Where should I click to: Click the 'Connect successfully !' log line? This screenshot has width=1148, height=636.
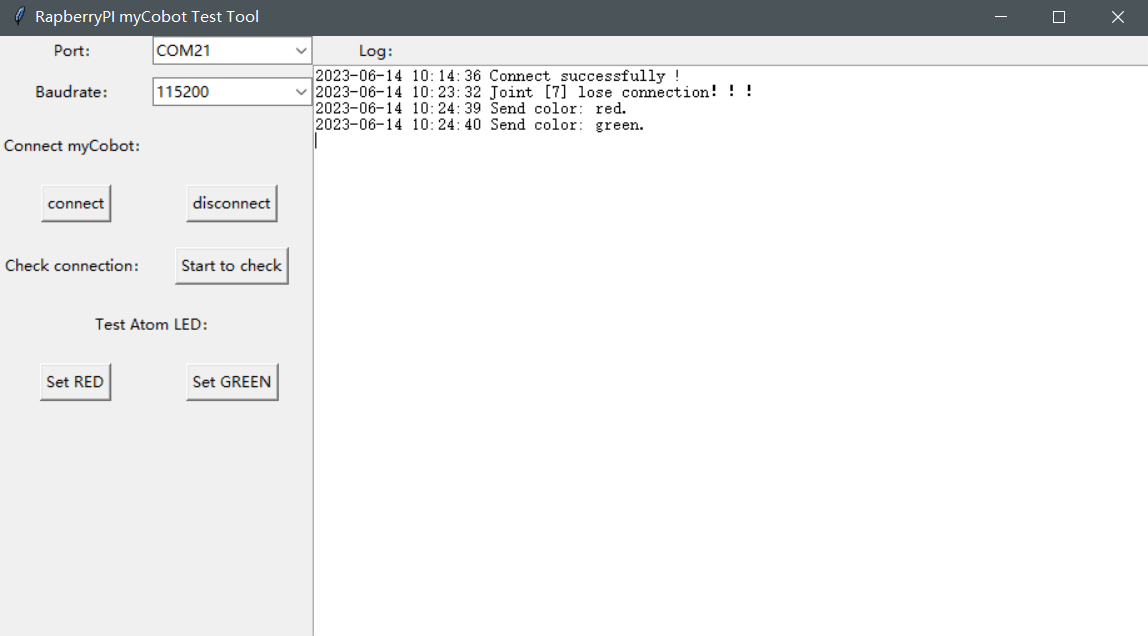click(498, 76)
